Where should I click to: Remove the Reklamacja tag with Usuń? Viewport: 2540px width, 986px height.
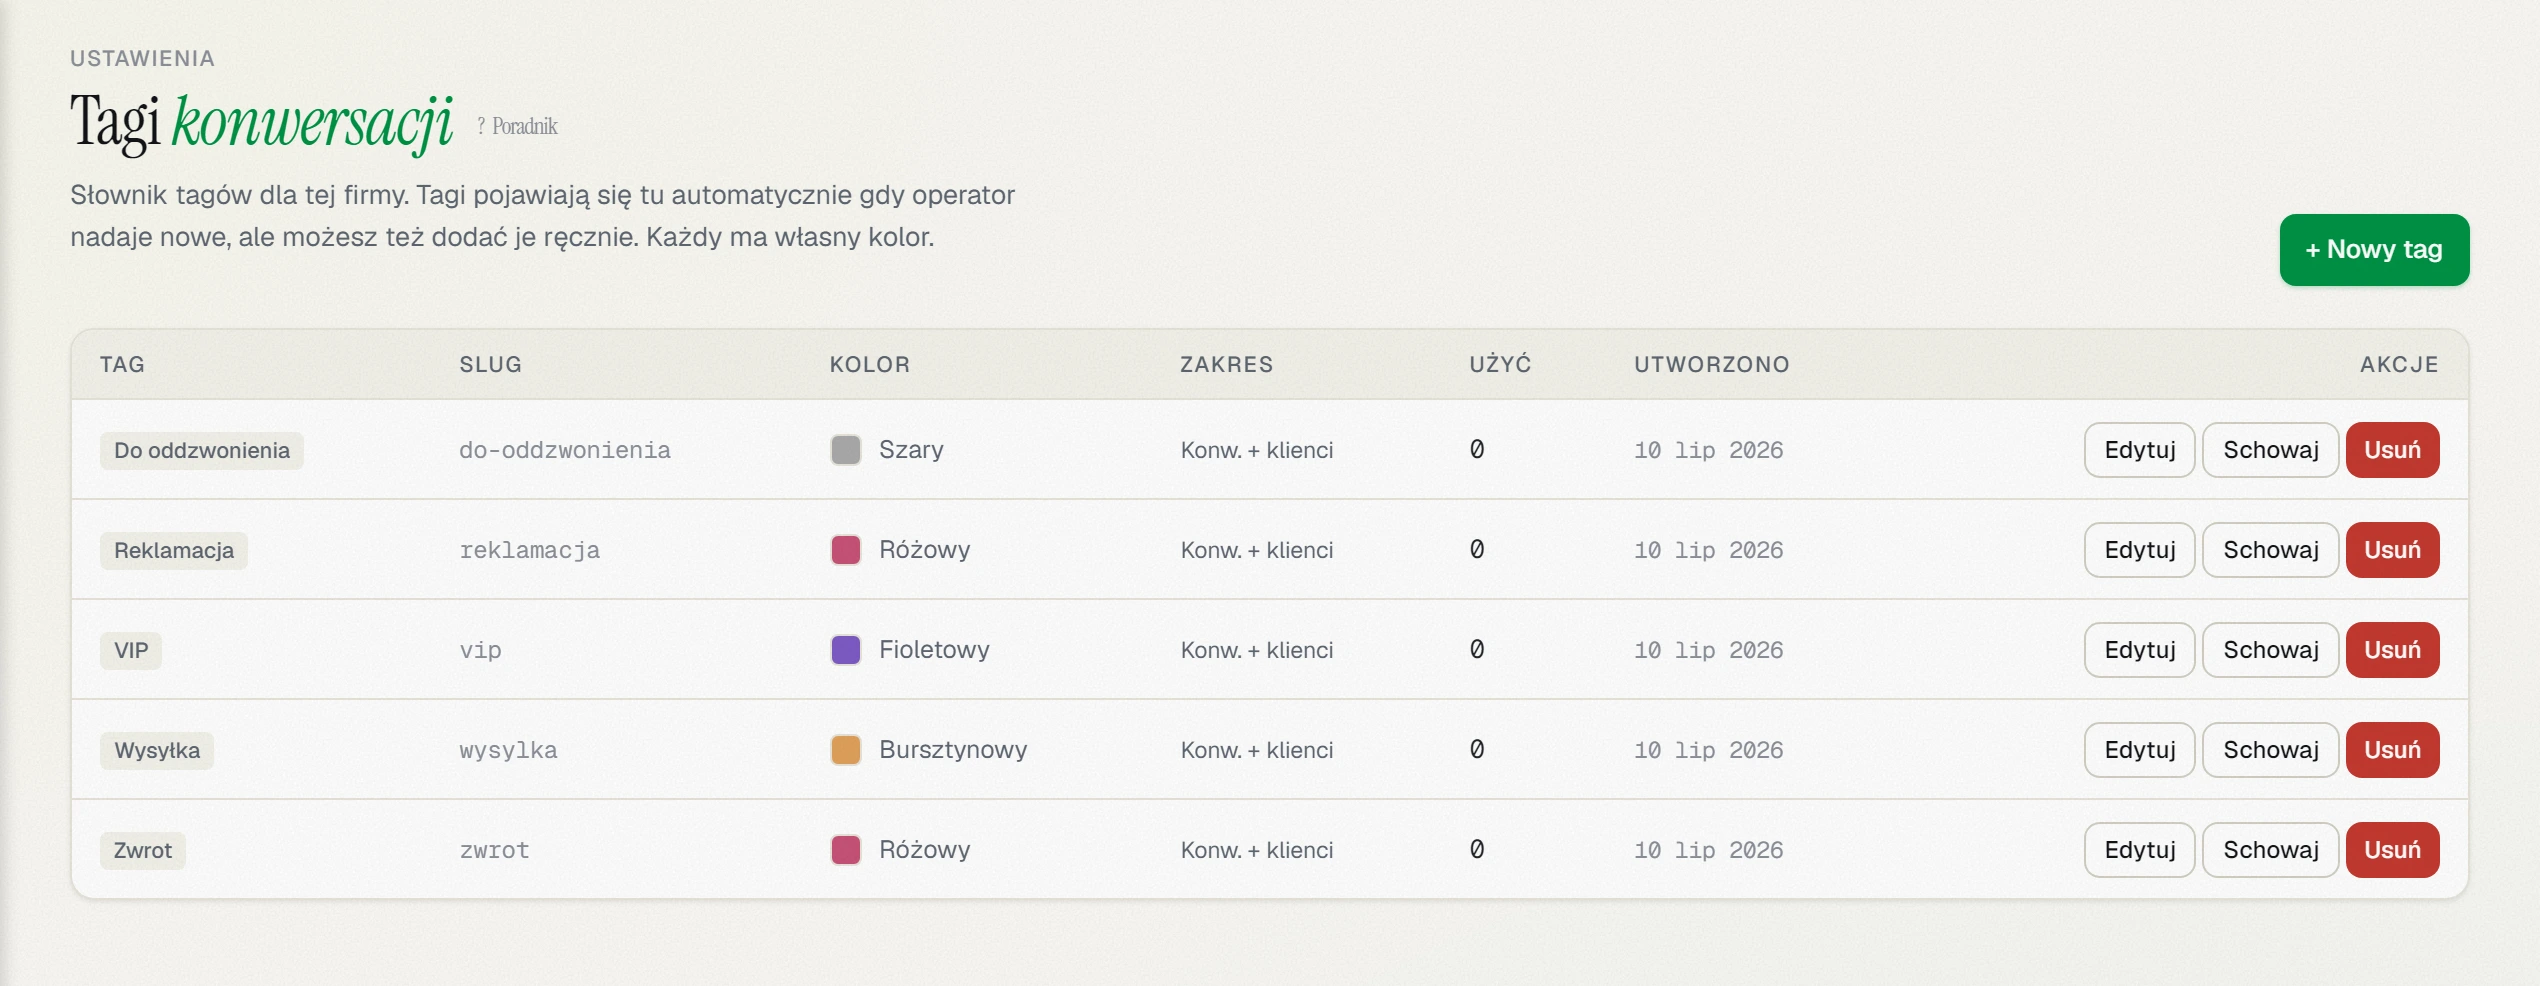(x=2392, y=550)
